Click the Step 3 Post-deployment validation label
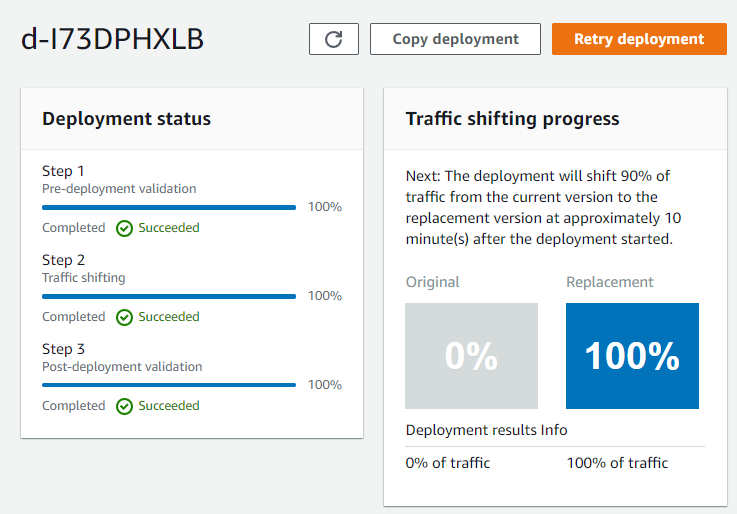 [122, 366]
